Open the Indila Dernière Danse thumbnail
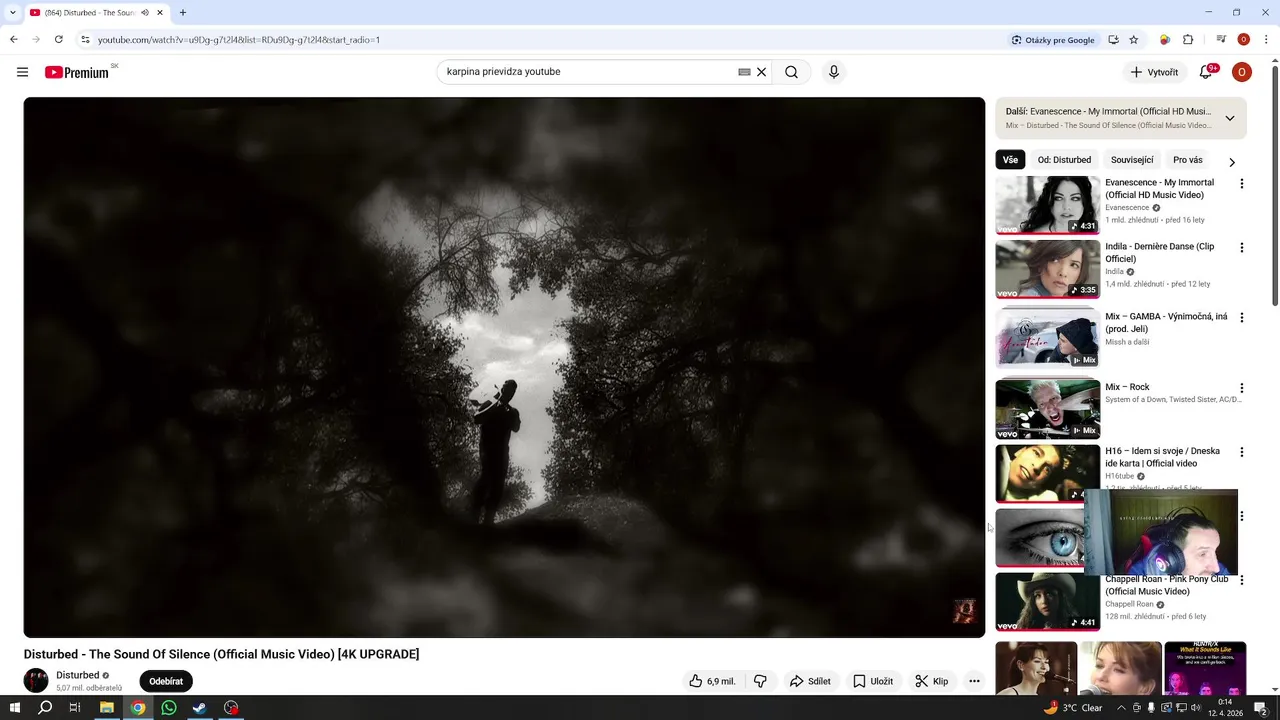Image resolution: width=1280 pixels, height=720 pixels. click(x=1047, y=269)
